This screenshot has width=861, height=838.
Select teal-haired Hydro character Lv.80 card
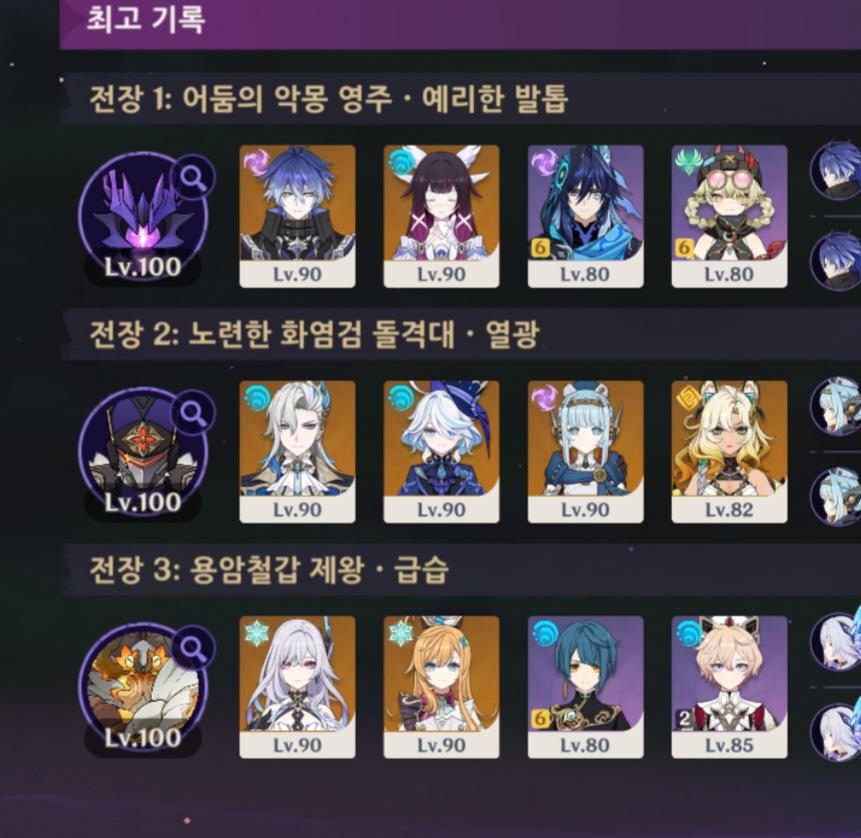tap(585, 688)
